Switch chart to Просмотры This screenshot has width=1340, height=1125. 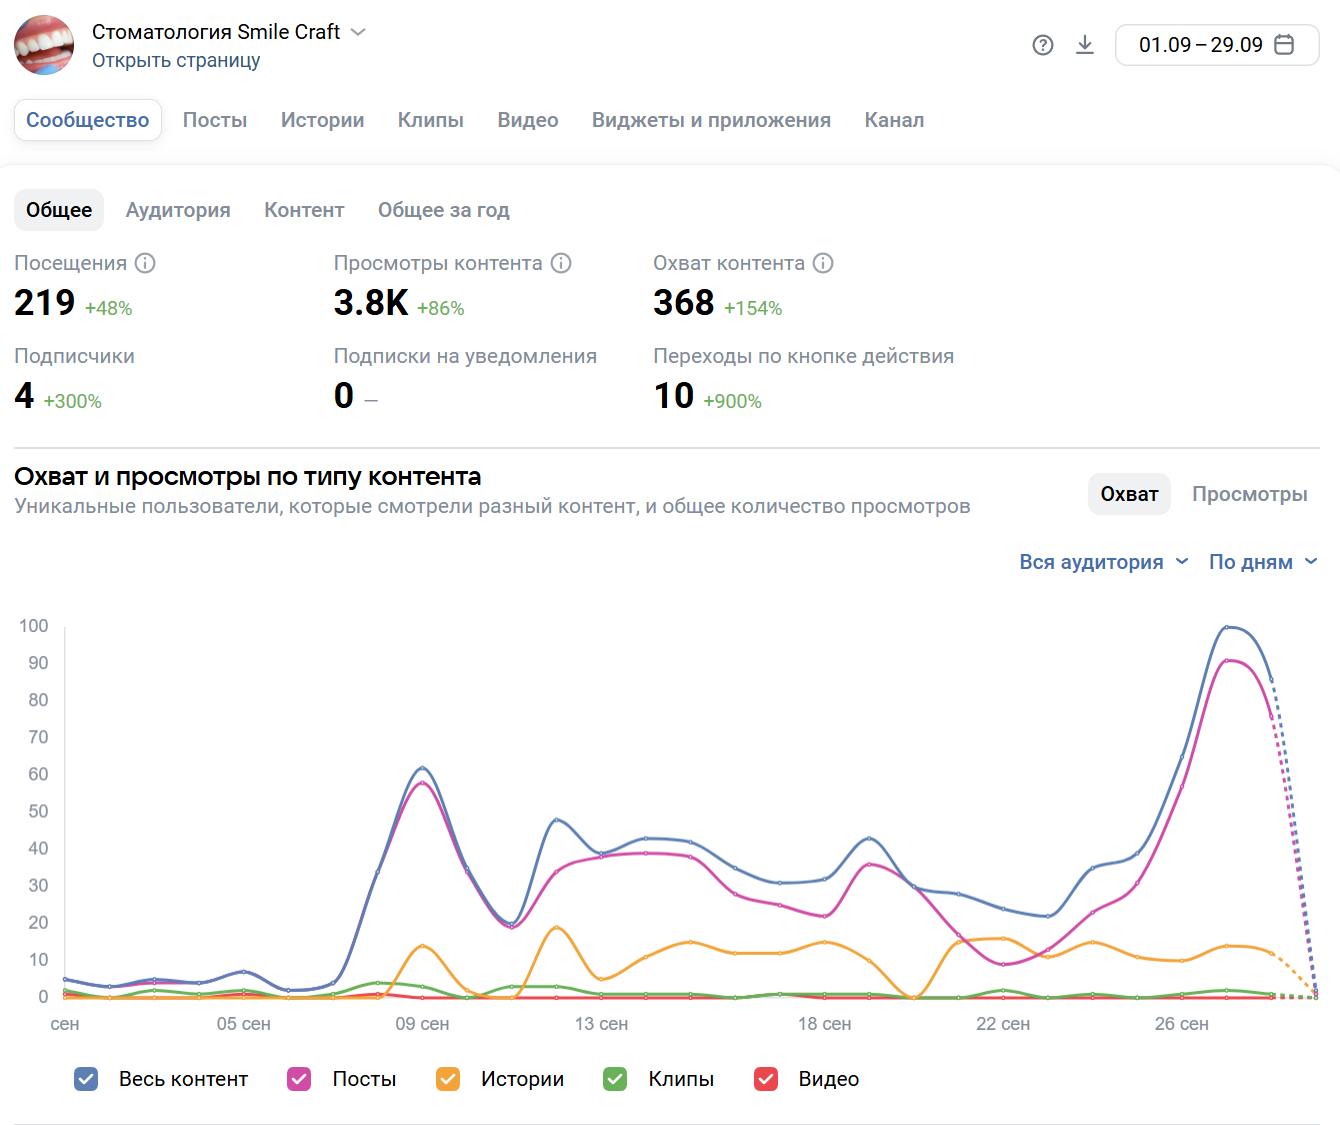tap(1249, 494)
